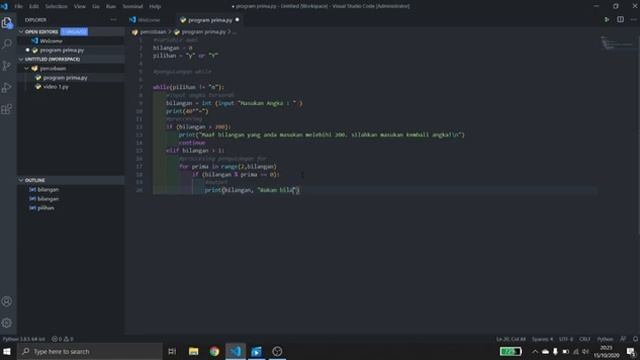The width and height of the screenshot is (640, 360).
Task: Open the Source Control view
Action: point(7,66)
